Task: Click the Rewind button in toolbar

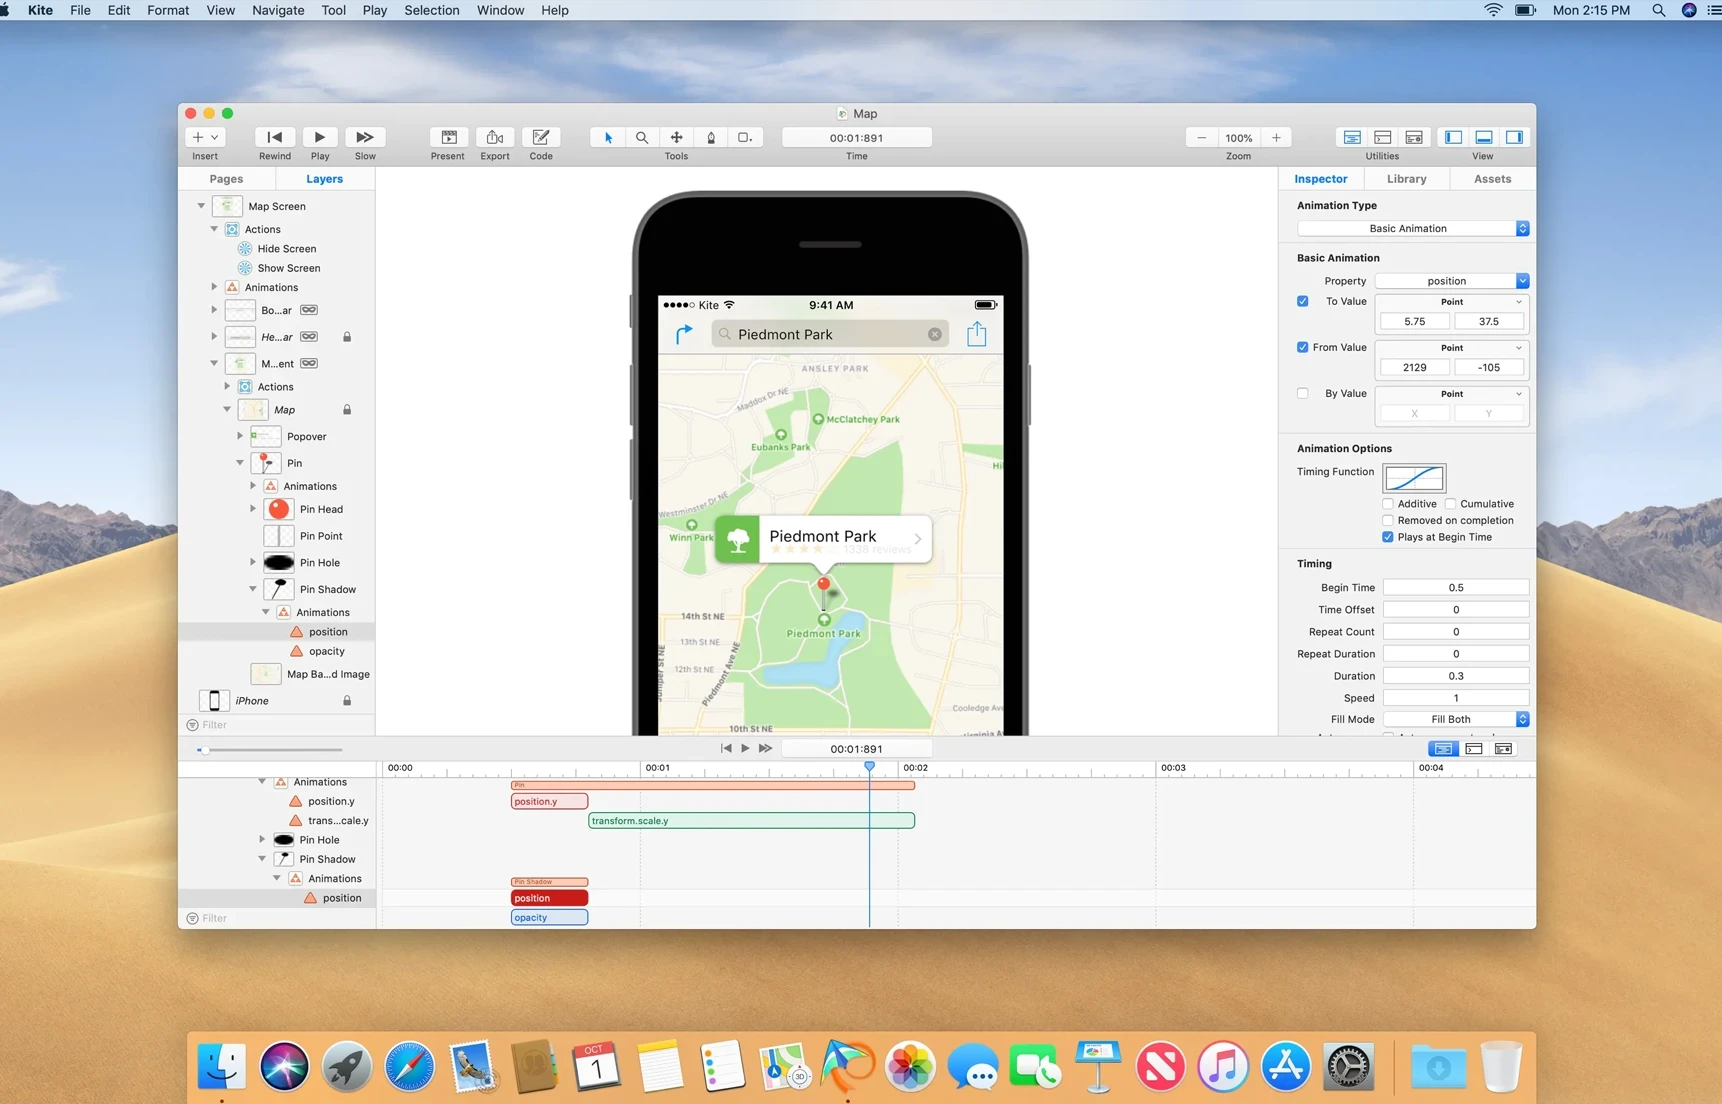Action: pyautogui.click(x=274, y=138)
